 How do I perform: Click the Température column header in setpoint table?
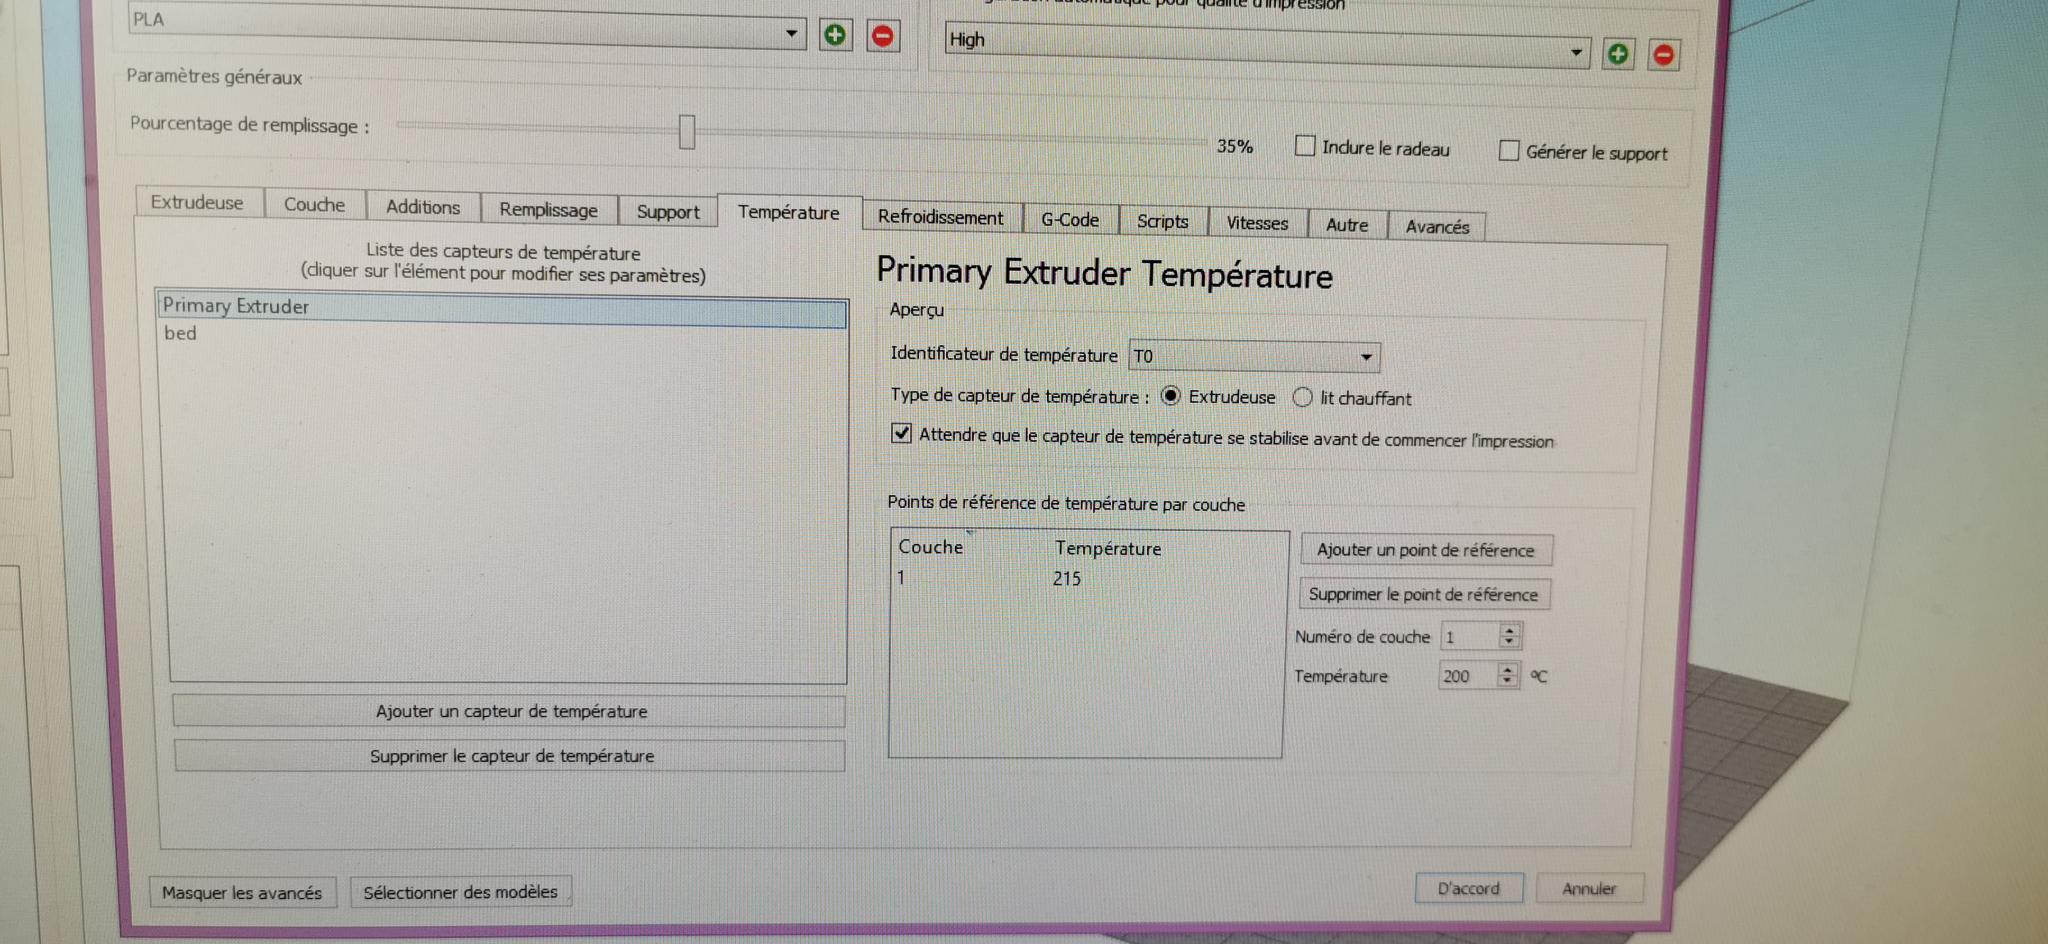tap(1108, 548)
